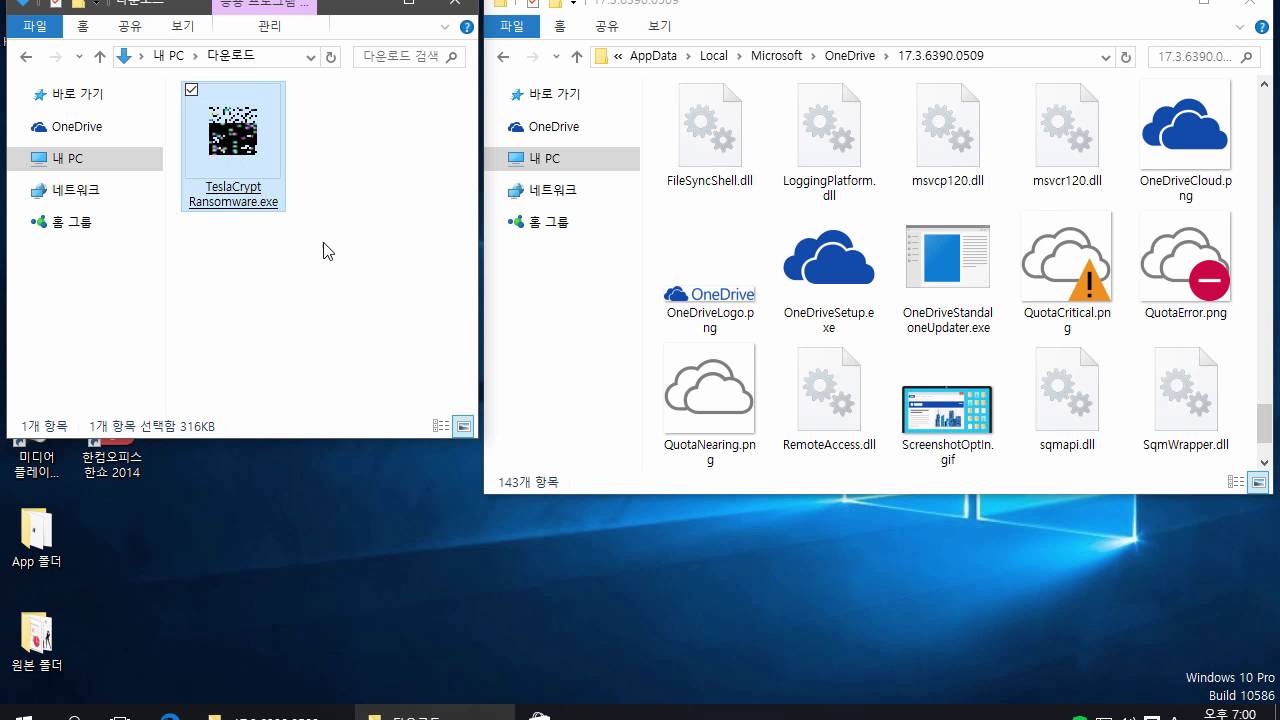Image resolution: width=1280 pixels, height=720 pixels.
Task: Click the vertical scrollbar thumb in OneDrive folder window
Action: (x=1264, y=423)
